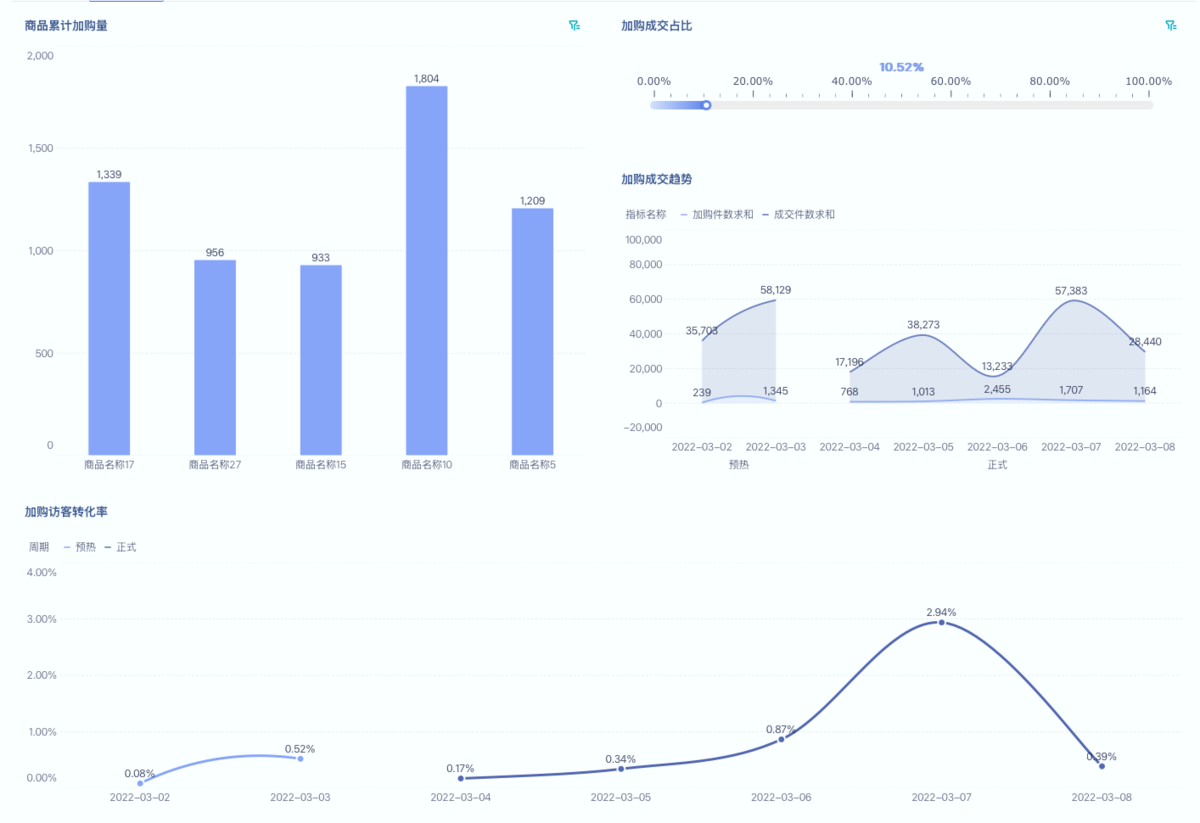Click the 0.08% point on 2022-03-02
Screen dimensions: 1200x823
point(140,783)
